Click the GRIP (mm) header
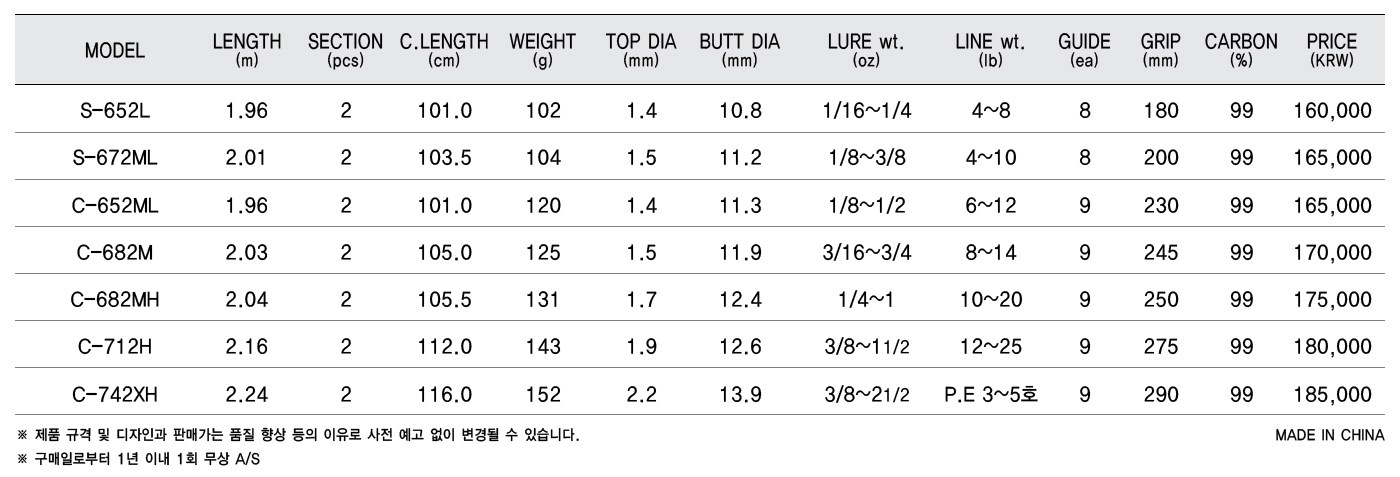Image resolution: width=1400 pixels, height=477 pixels. [1161, 50]
